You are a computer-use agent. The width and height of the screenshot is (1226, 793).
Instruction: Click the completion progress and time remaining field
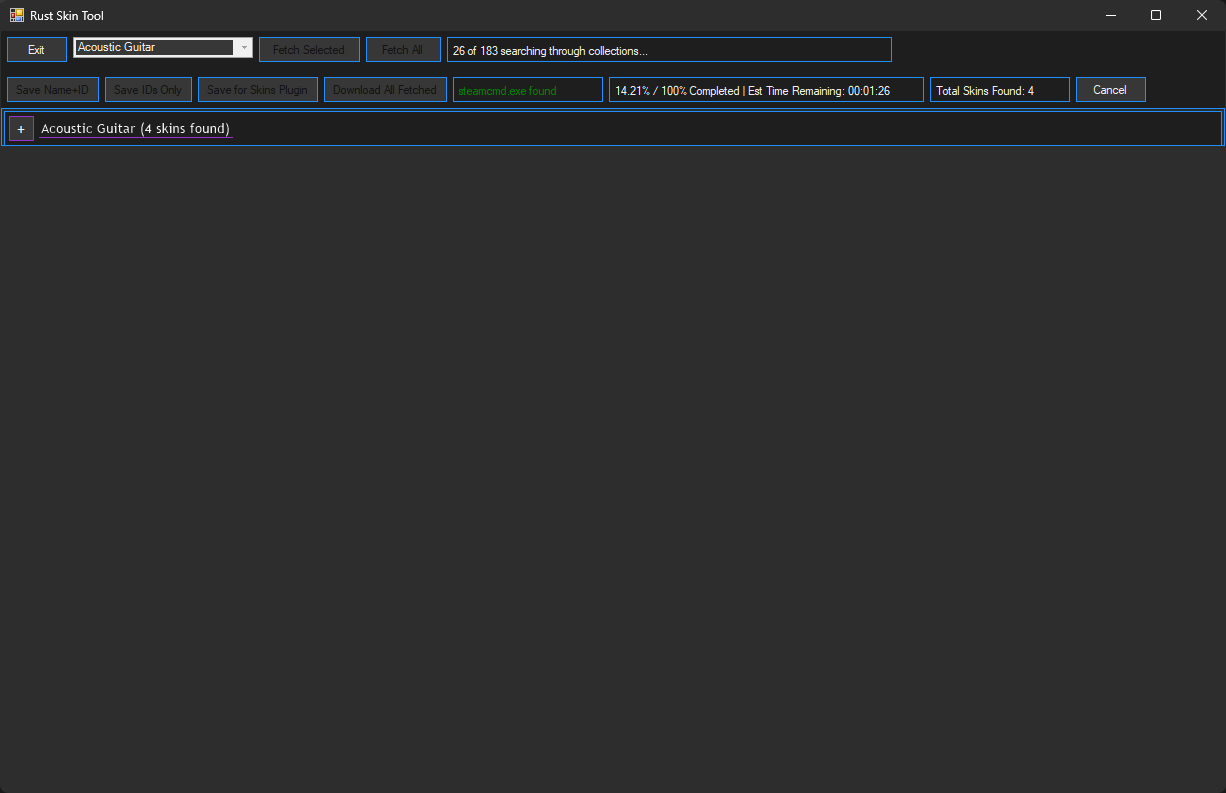pyautogui.click(x=766, y=90)
